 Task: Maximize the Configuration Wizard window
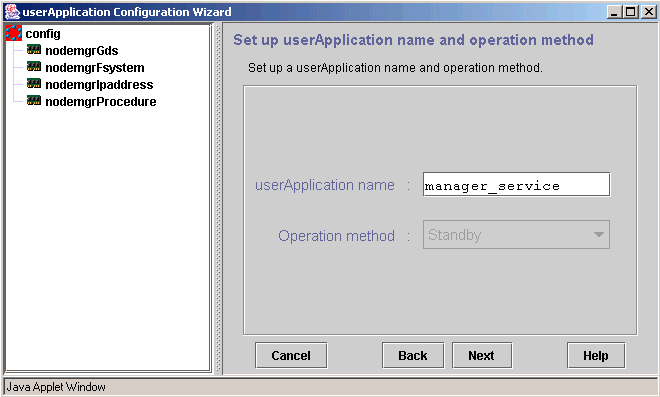[631, 12]
